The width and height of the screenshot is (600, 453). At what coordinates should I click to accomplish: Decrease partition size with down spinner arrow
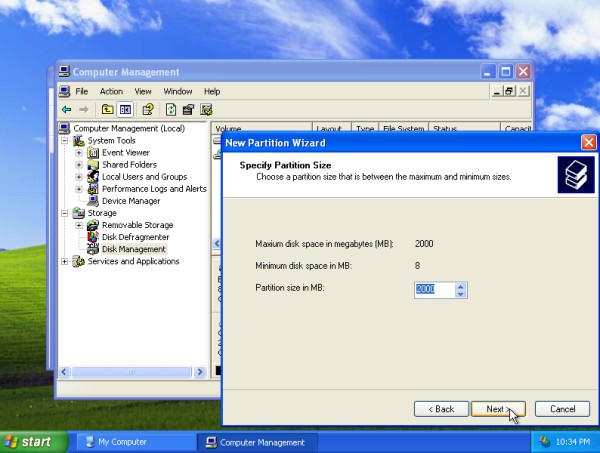461,294
